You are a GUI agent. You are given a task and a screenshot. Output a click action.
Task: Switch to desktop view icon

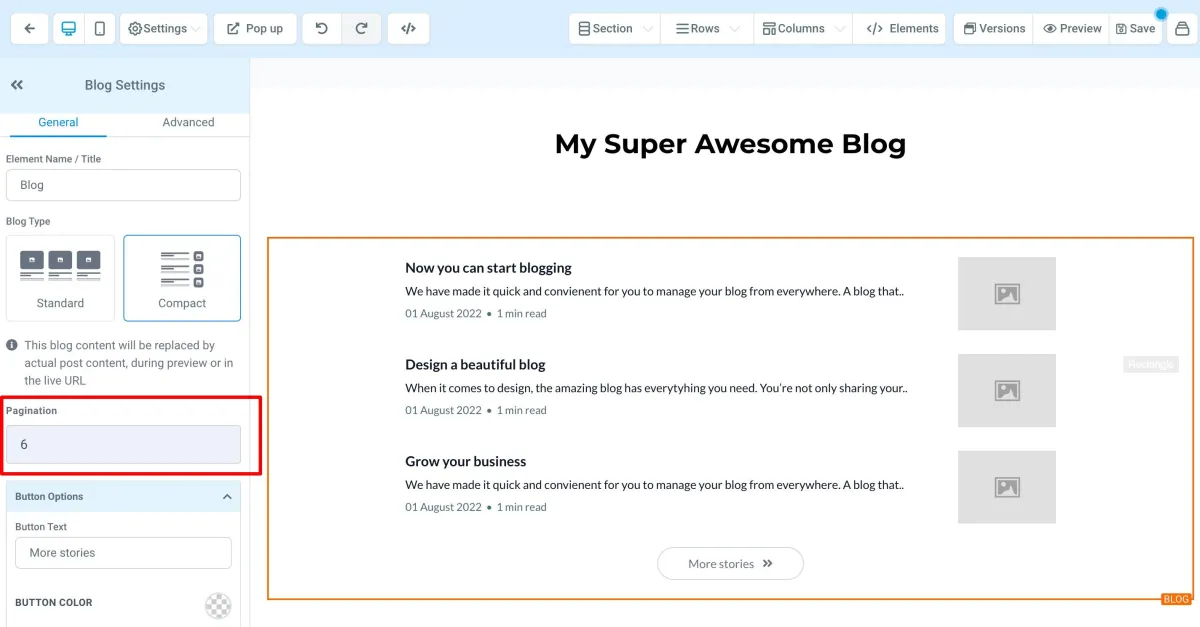(x=69, y=29)
